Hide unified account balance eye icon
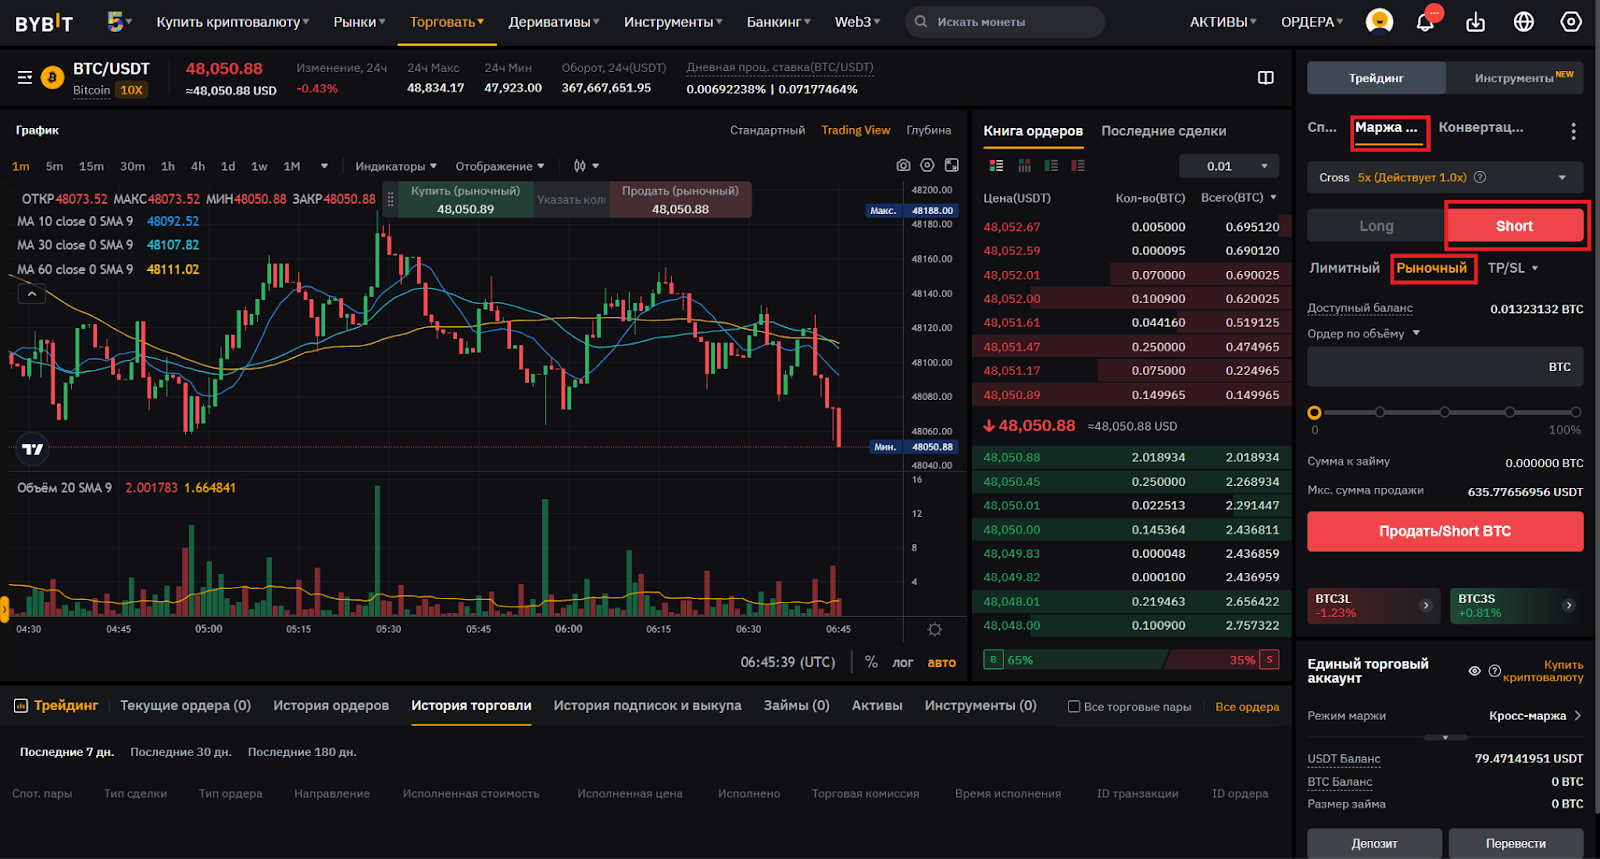Image resolution: width=1600 pixels, height=859 pixels. (1474, 671)
